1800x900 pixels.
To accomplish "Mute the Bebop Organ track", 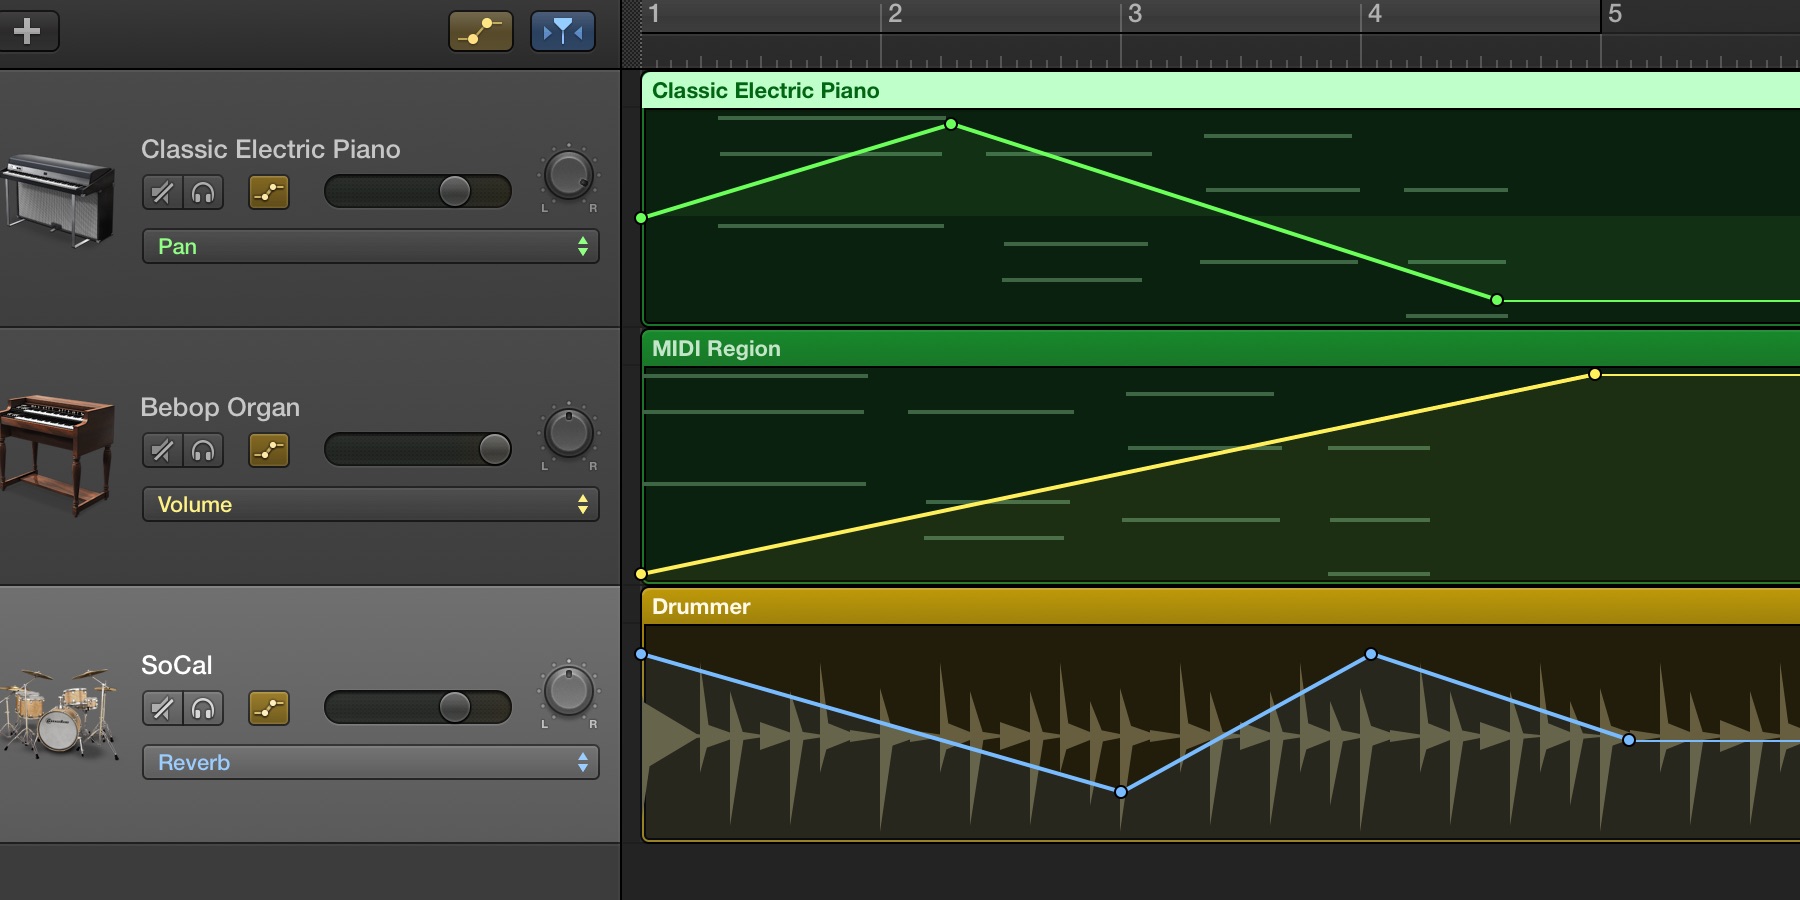I will pyautogui.click(x=162, y=450).
